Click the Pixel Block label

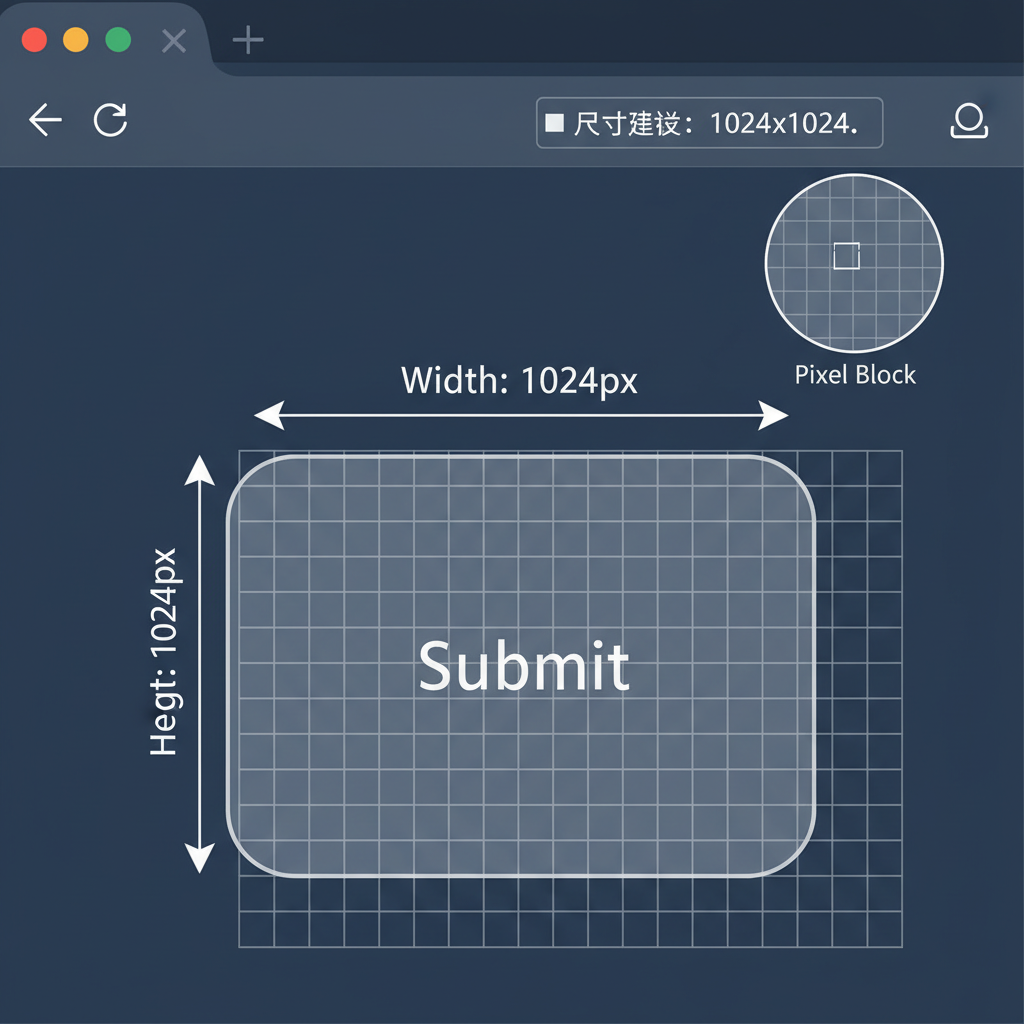point(855,375)
